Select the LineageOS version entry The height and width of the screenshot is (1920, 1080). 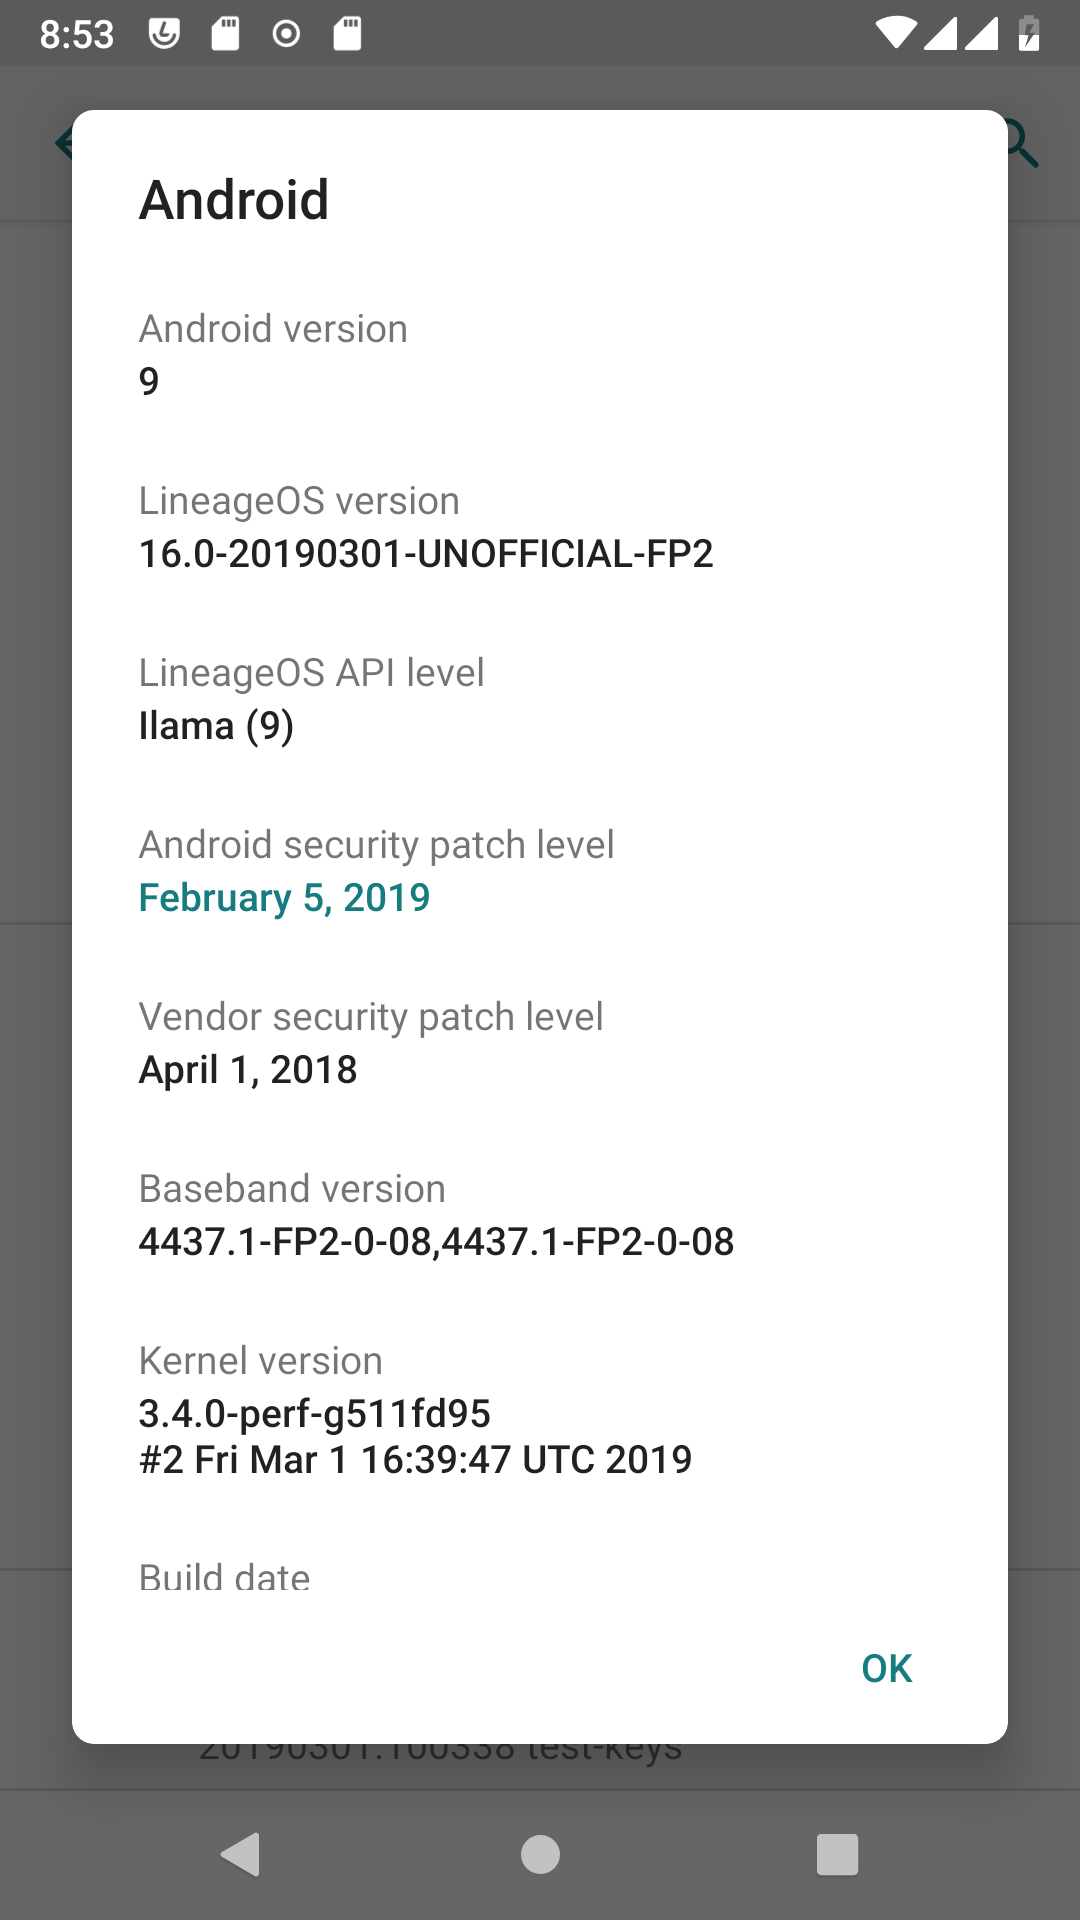tap(425, 527)
